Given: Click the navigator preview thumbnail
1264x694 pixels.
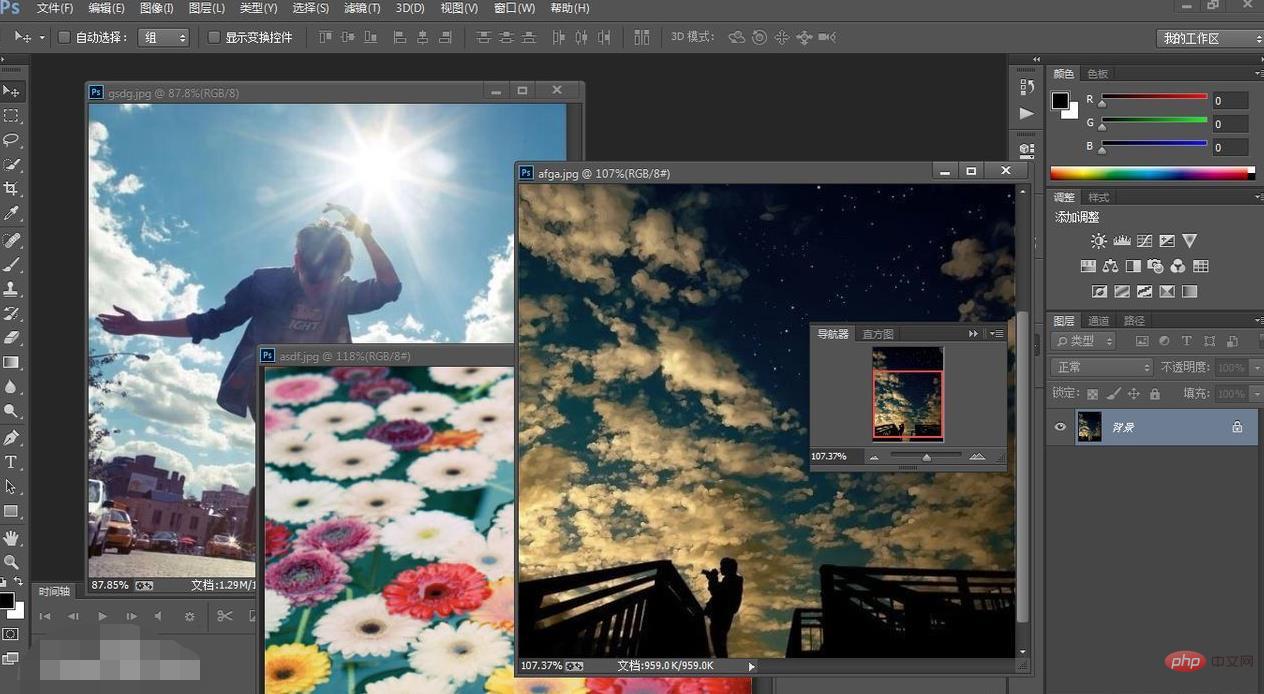Looking at the screenshot, I should [x=907, y=393].
